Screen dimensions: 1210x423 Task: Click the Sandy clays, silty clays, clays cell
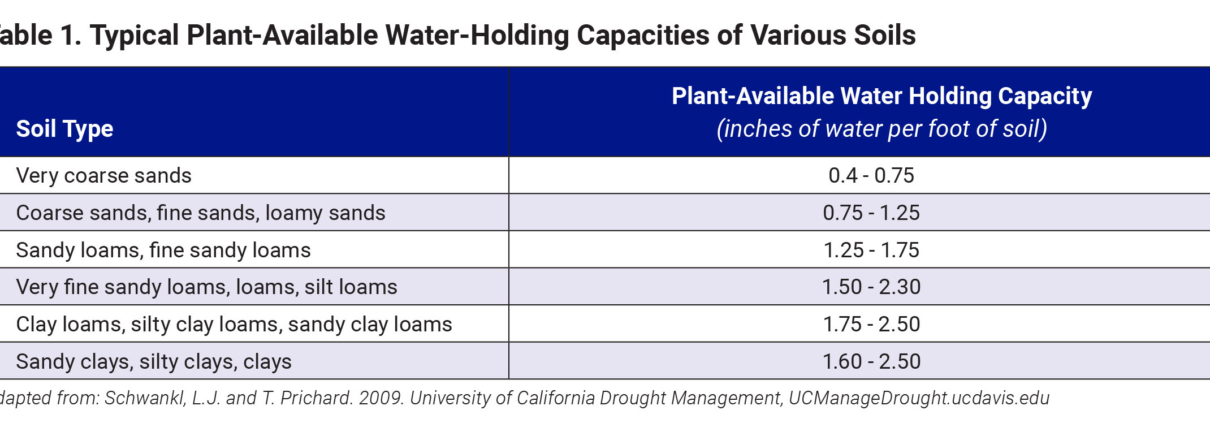coord(154,361)
